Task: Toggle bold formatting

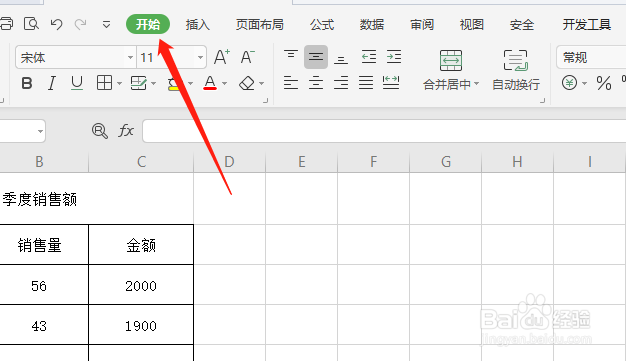Action: click(x=27, y=83)
